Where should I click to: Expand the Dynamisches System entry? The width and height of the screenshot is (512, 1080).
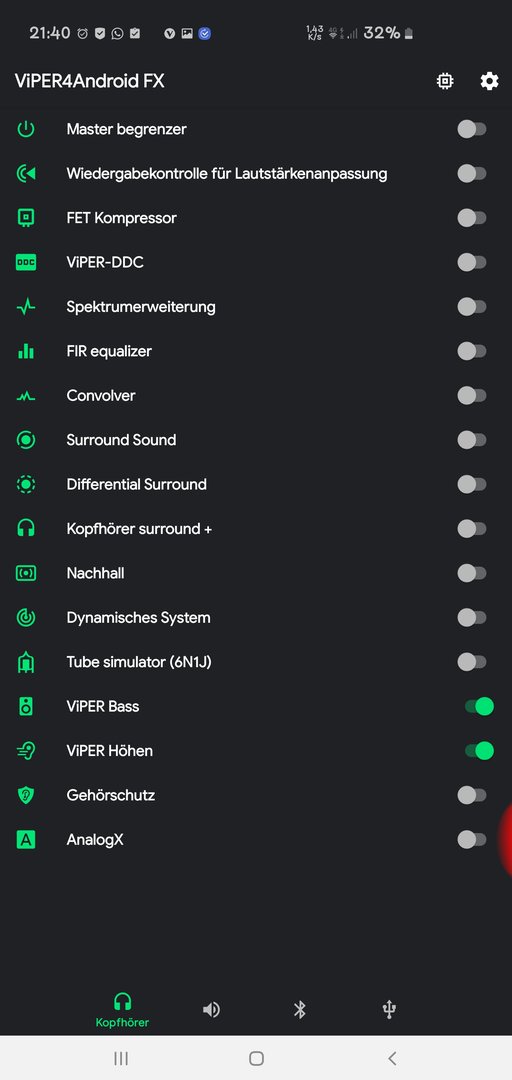(256, 618)
